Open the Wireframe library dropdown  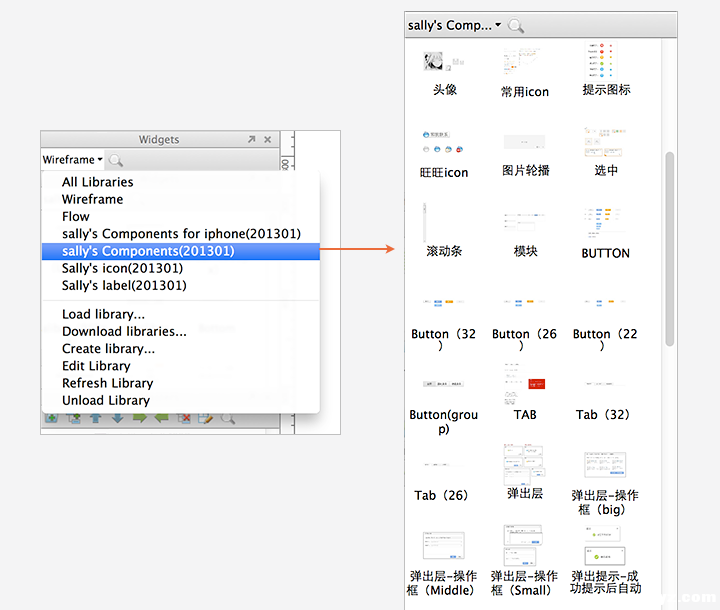click(x=72, y=160)
